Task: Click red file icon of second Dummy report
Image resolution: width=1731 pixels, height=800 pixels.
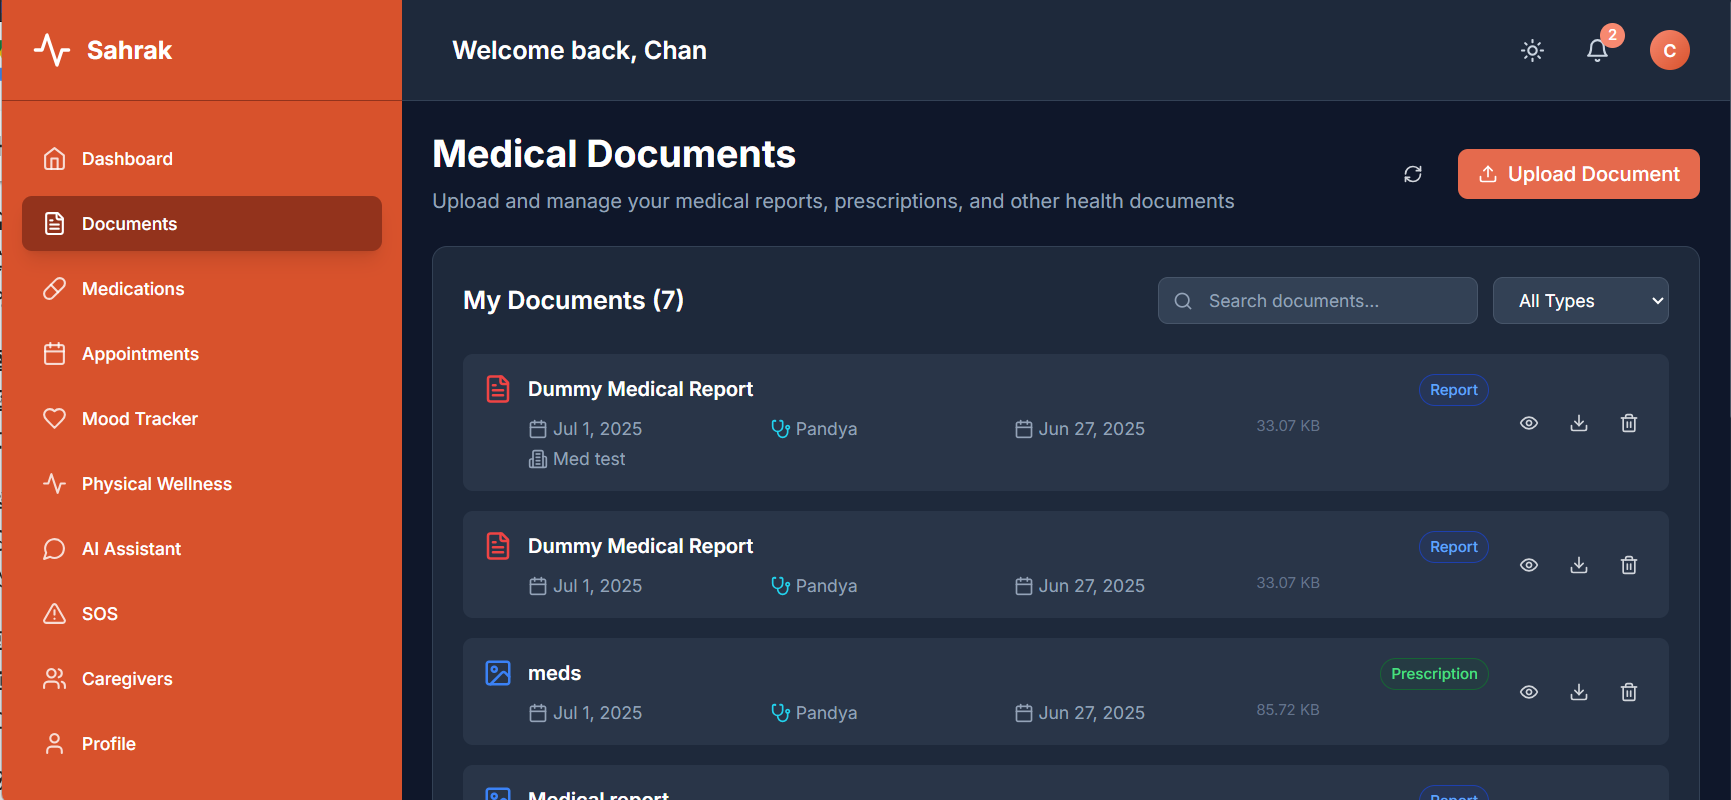Action: tap(497, 546)
